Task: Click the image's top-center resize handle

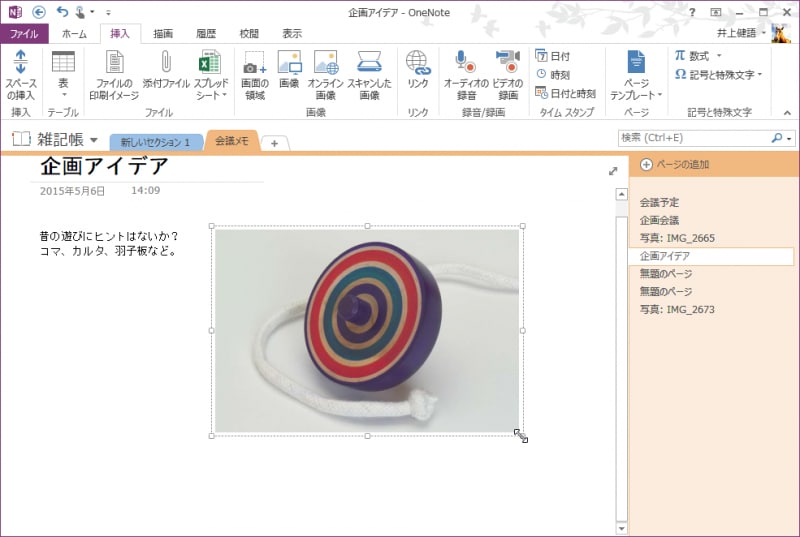Action: (367, 226)
